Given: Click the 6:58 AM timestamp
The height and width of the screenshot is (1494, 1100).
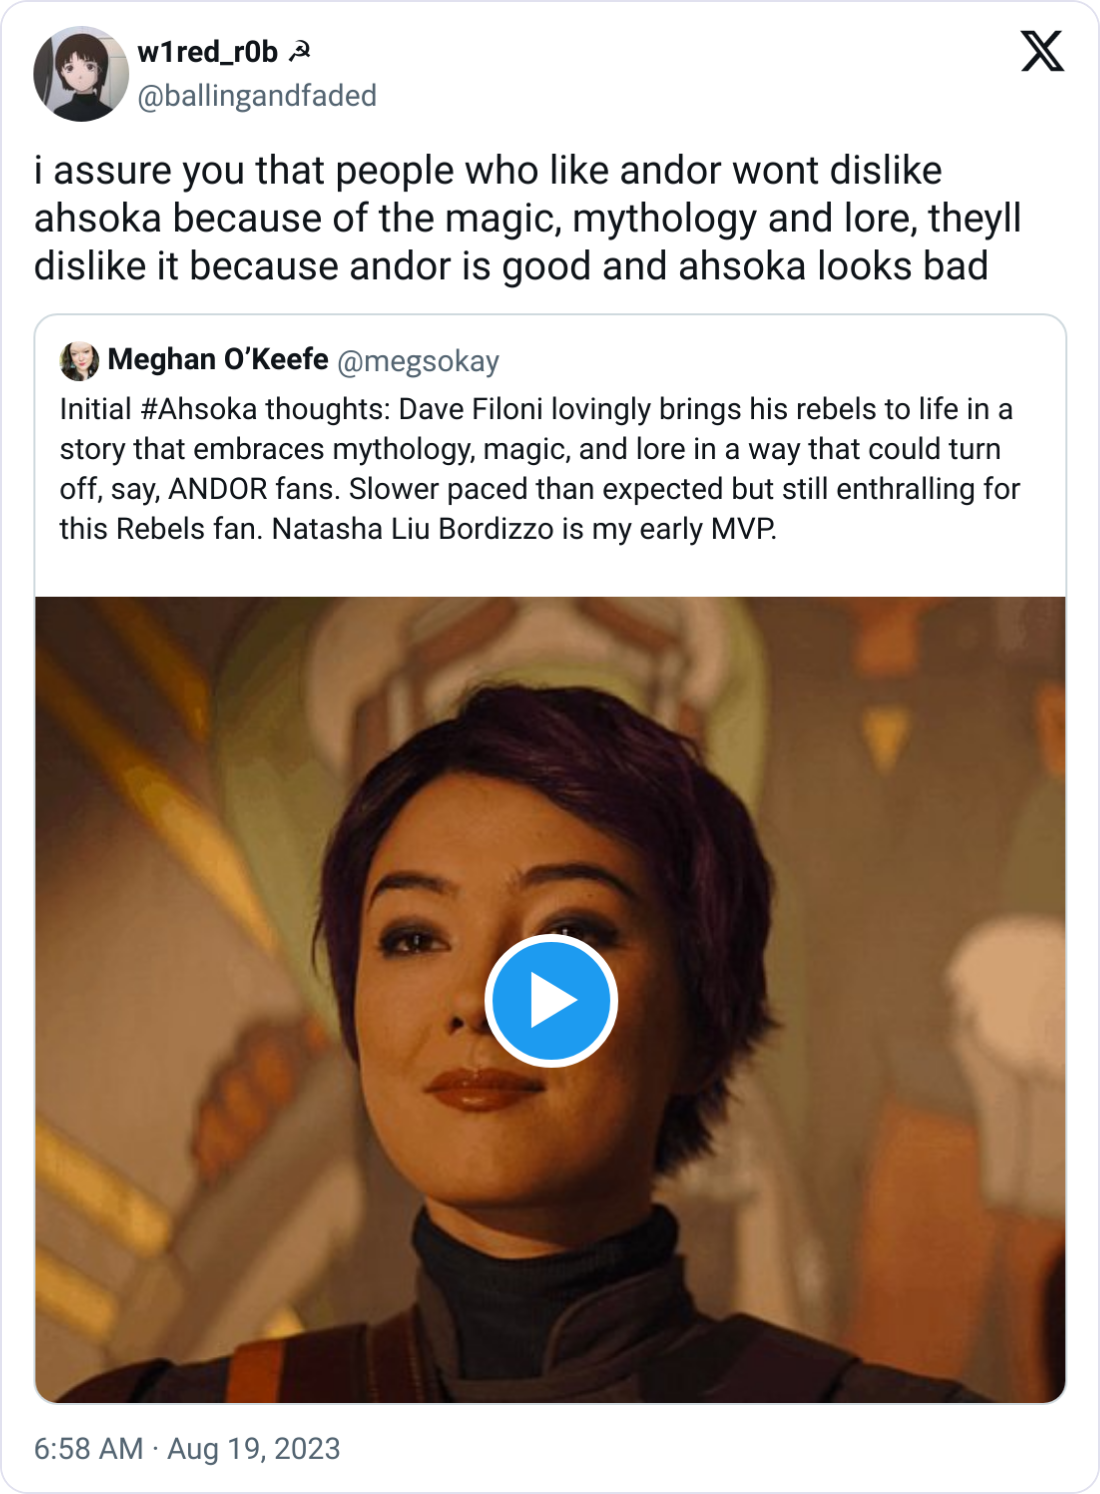Looking at the screenshot, I should pyautogui.click(x=89, y=1449).
